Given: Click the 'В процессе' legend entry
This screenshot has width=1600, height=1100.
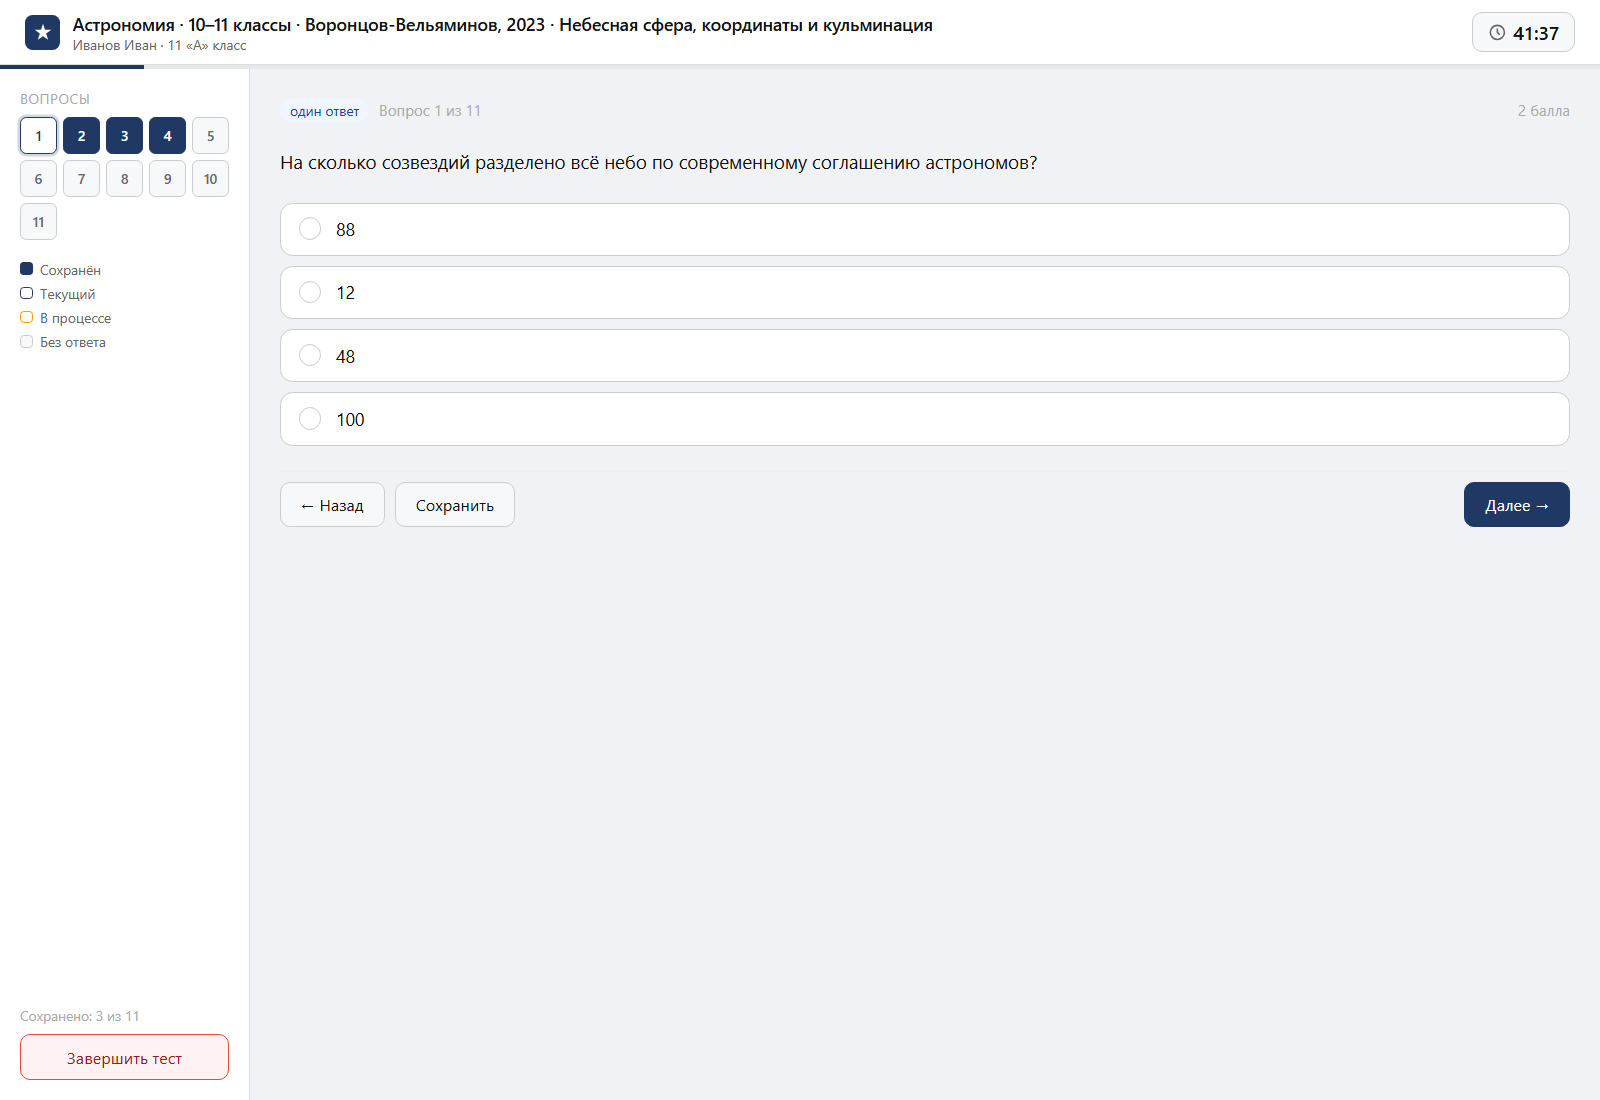Looking at the screenshot, I should [x=66, y=318].
